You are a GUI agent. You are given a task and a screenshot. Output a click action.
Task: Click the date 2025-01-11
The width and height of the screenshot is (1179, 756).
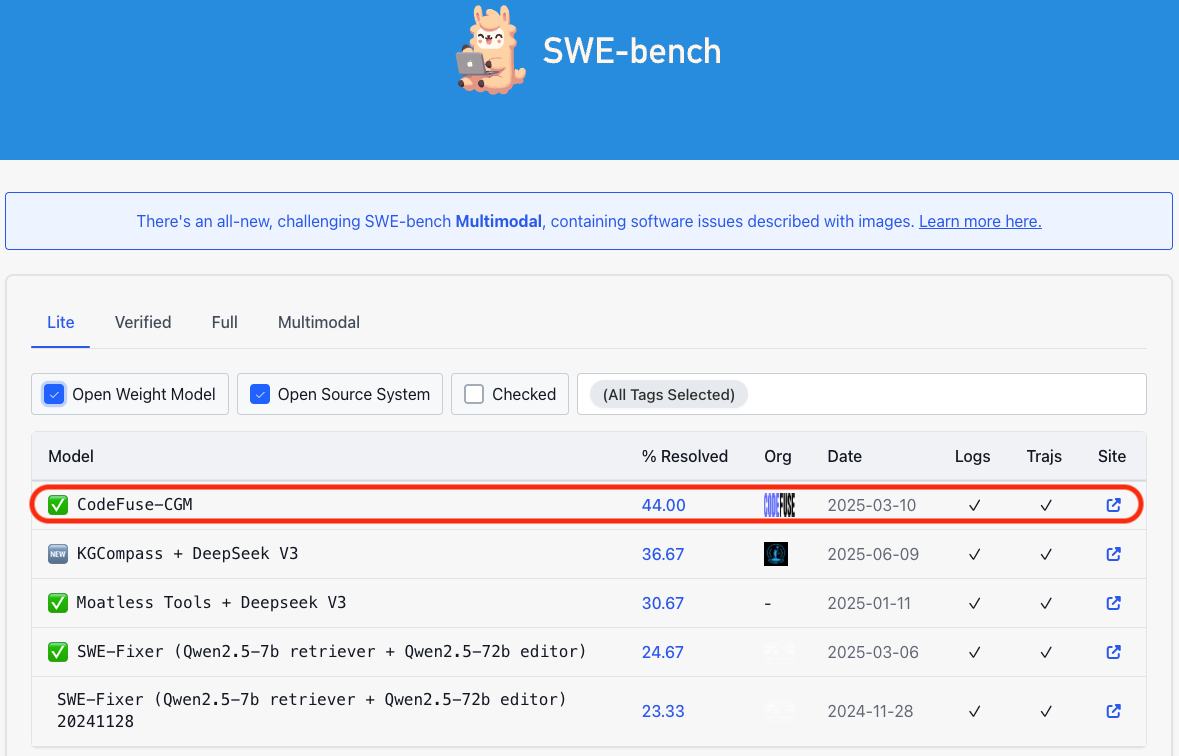point(868,603)
